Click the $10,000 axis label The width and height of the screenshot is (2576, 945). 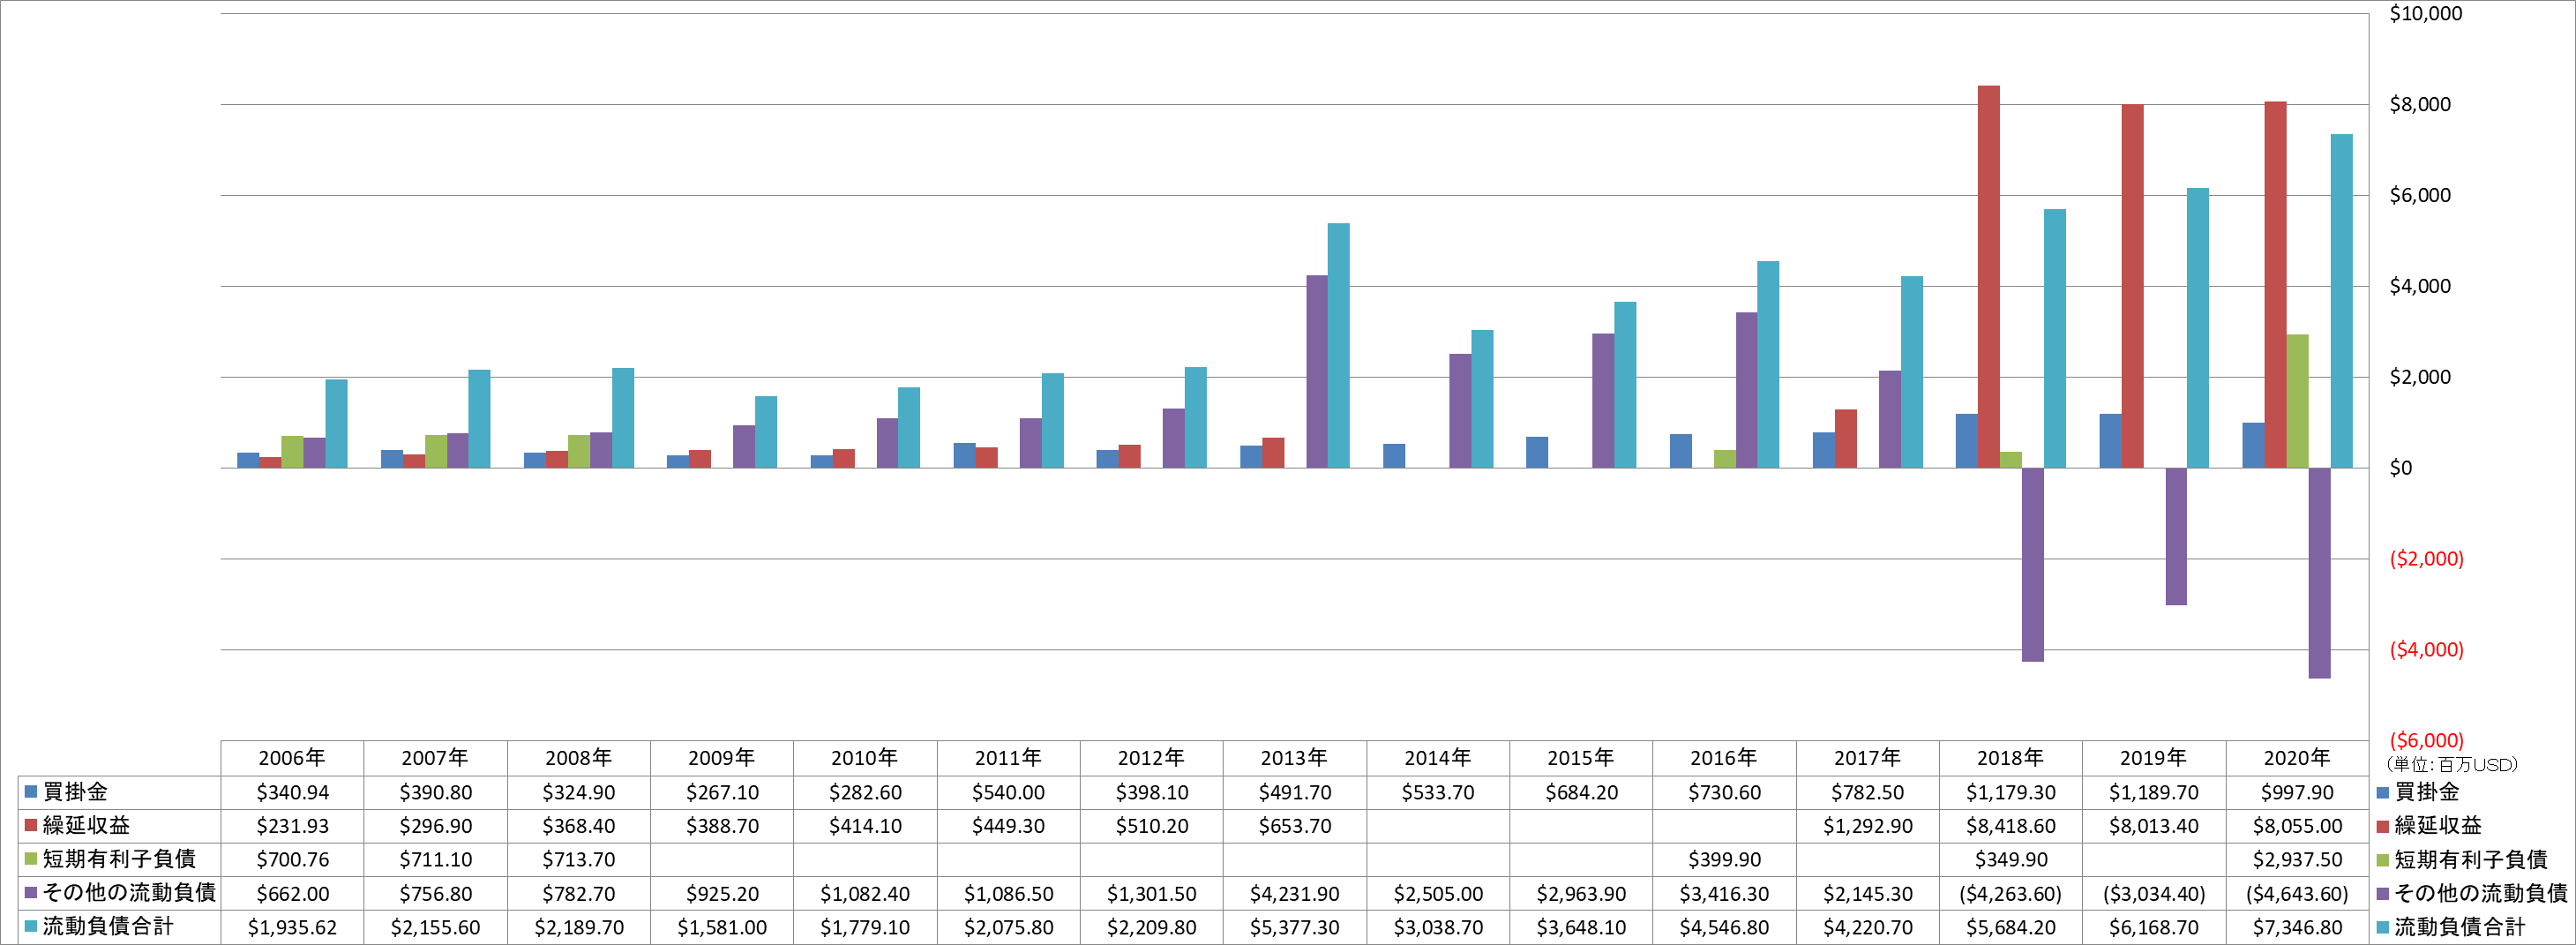coord(2425,13)
